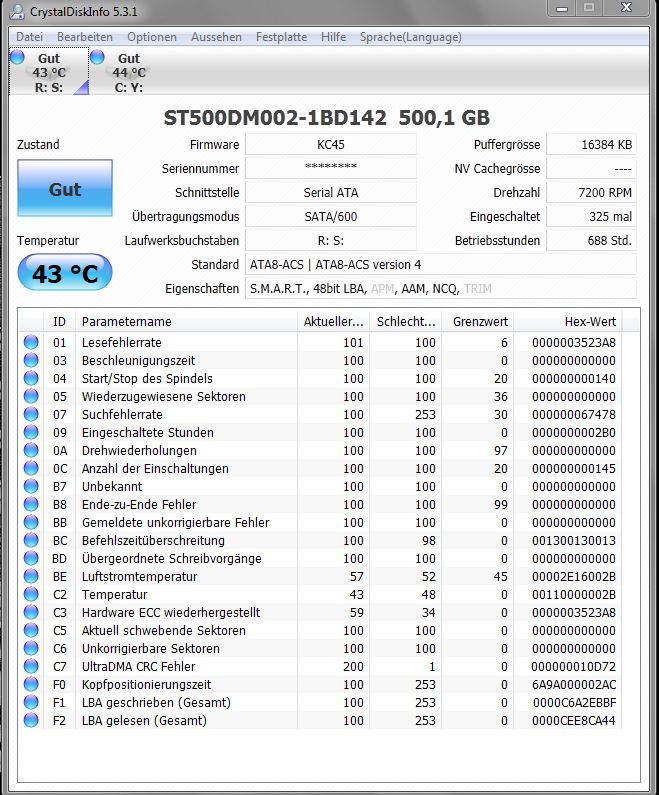Click status orb of Befehlszeitüberschreitung row

[x=31, y=540]
